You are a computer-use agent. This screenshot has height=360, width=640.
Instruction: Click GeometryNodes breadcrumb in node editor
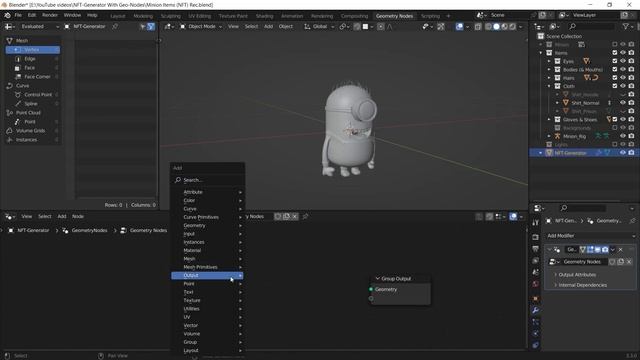(89, 231)
